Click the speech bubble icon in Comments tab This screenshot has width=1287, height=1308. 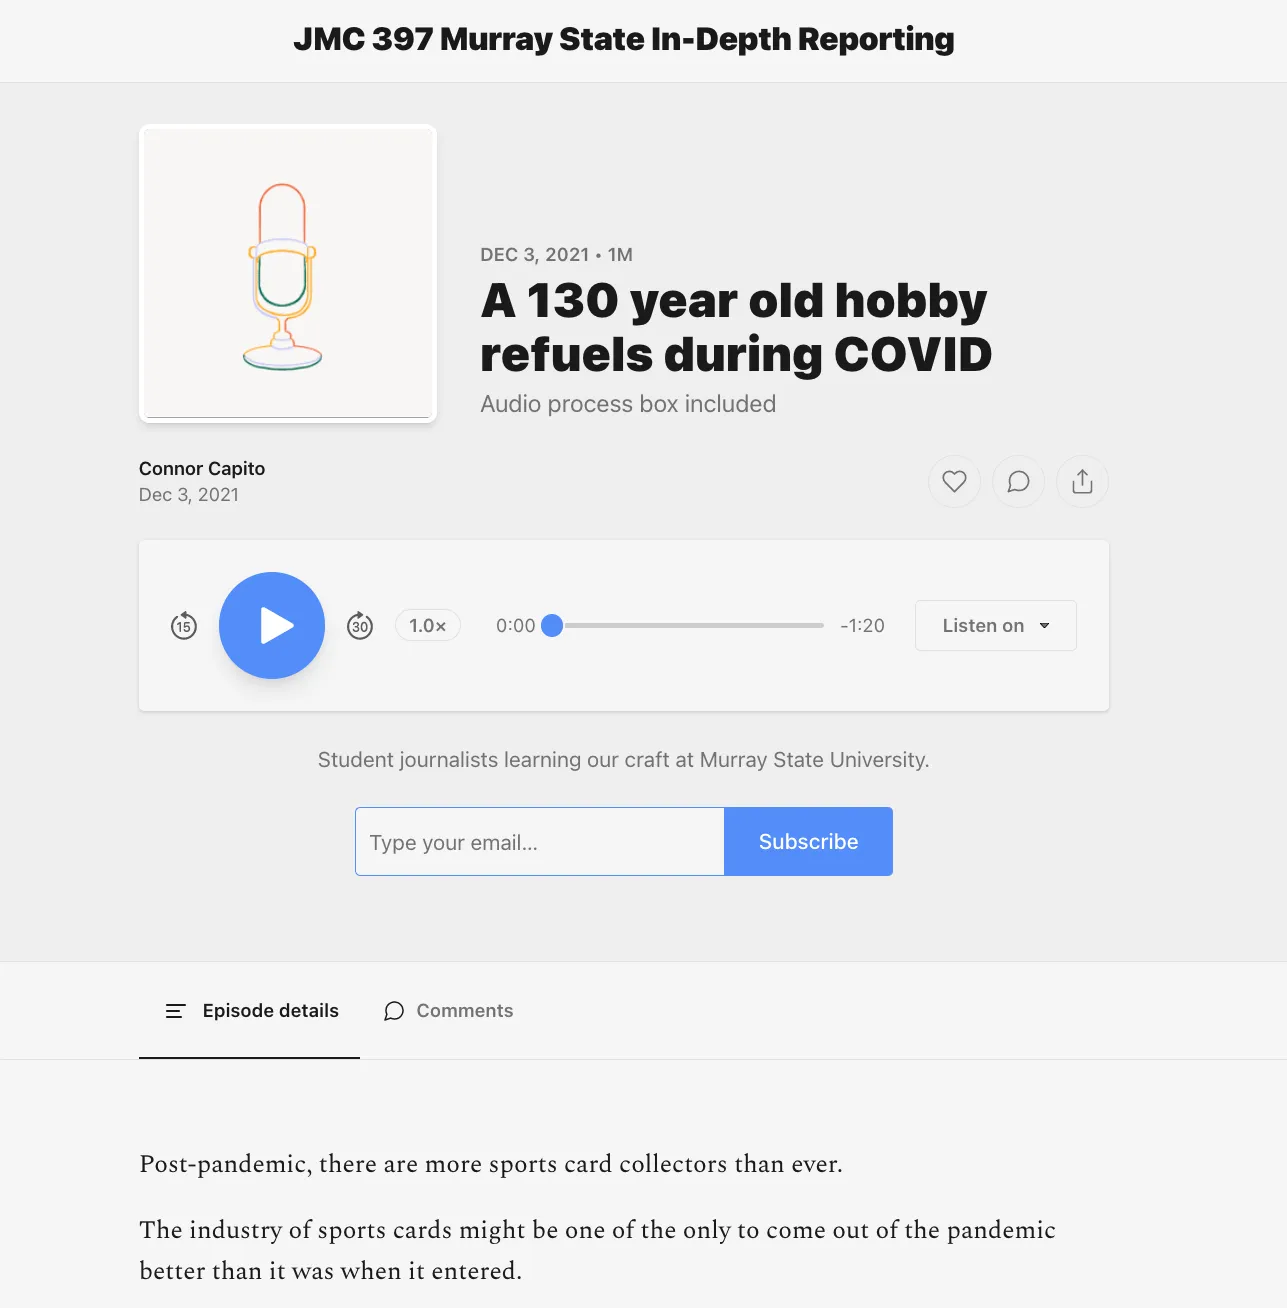(x=394, y=1011)
